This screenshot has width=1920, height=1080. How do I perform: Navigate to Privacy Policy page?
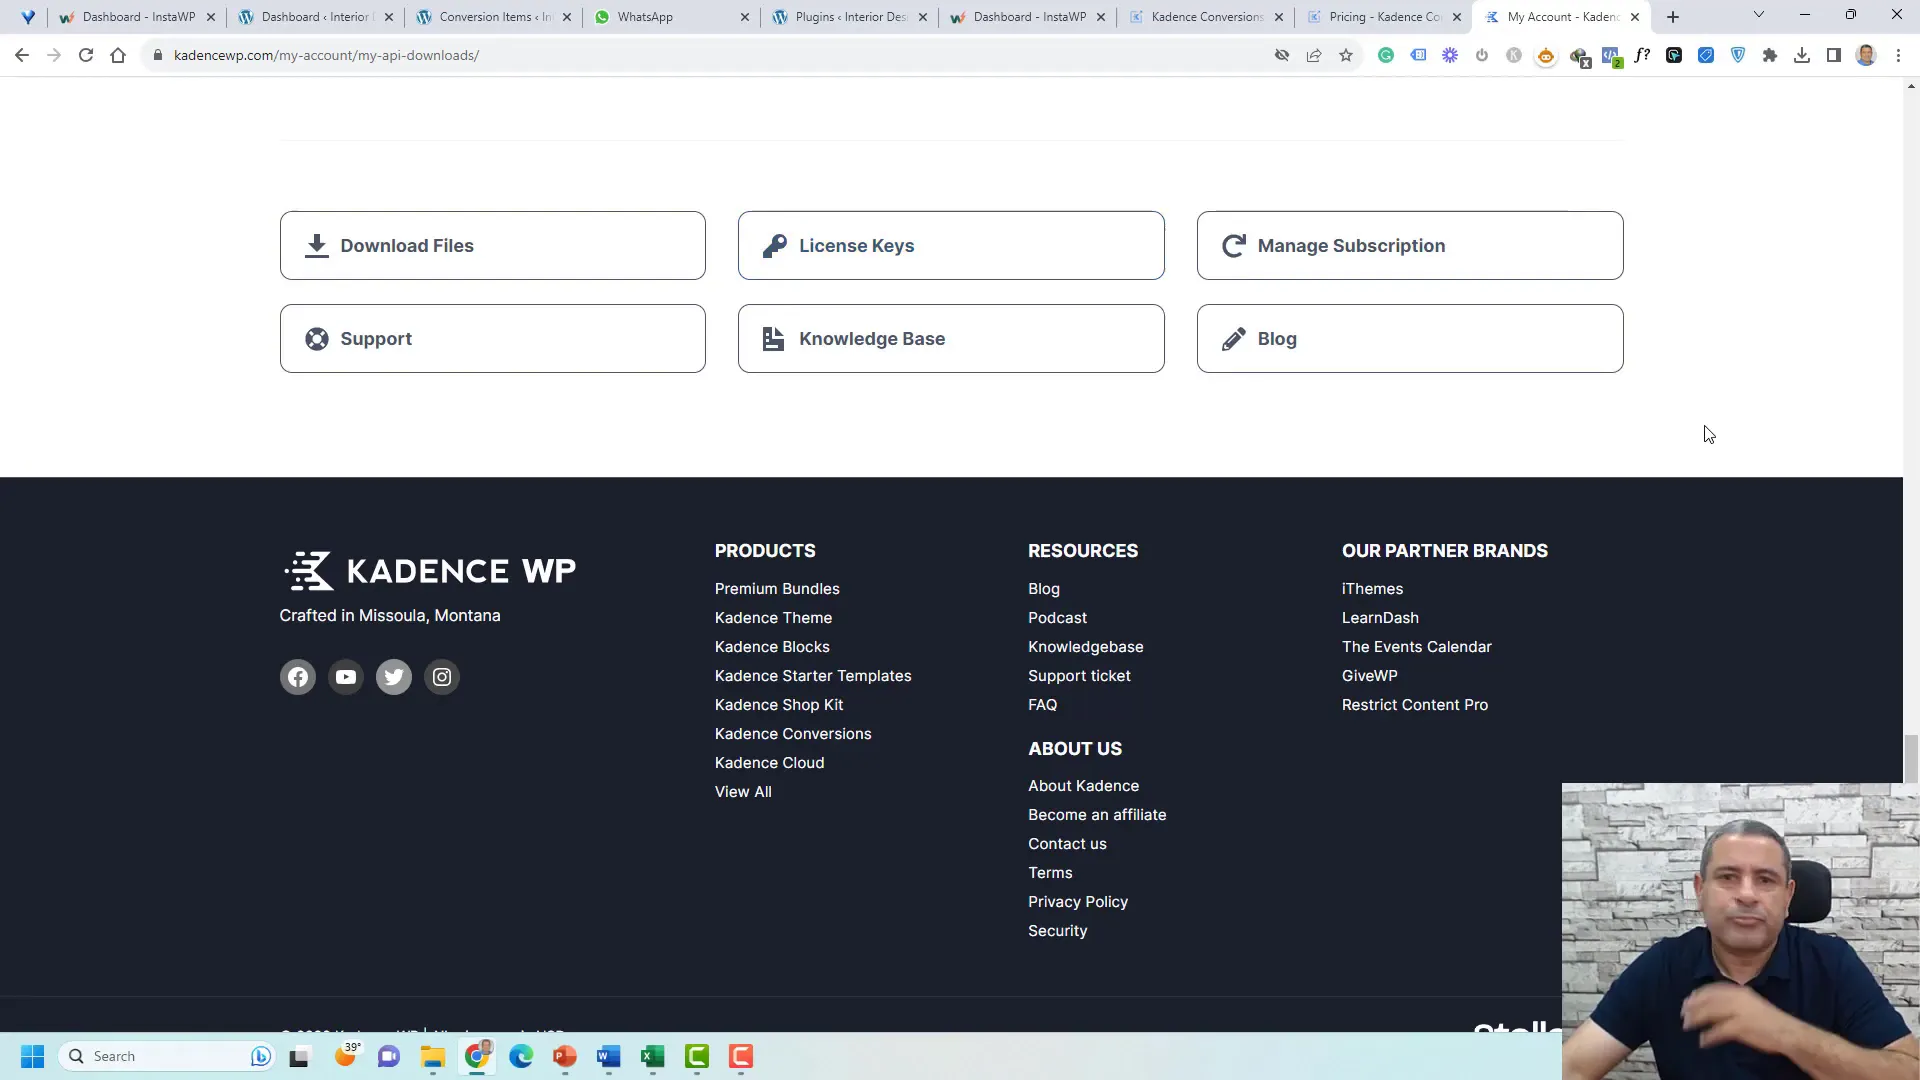click(1077, 901)
